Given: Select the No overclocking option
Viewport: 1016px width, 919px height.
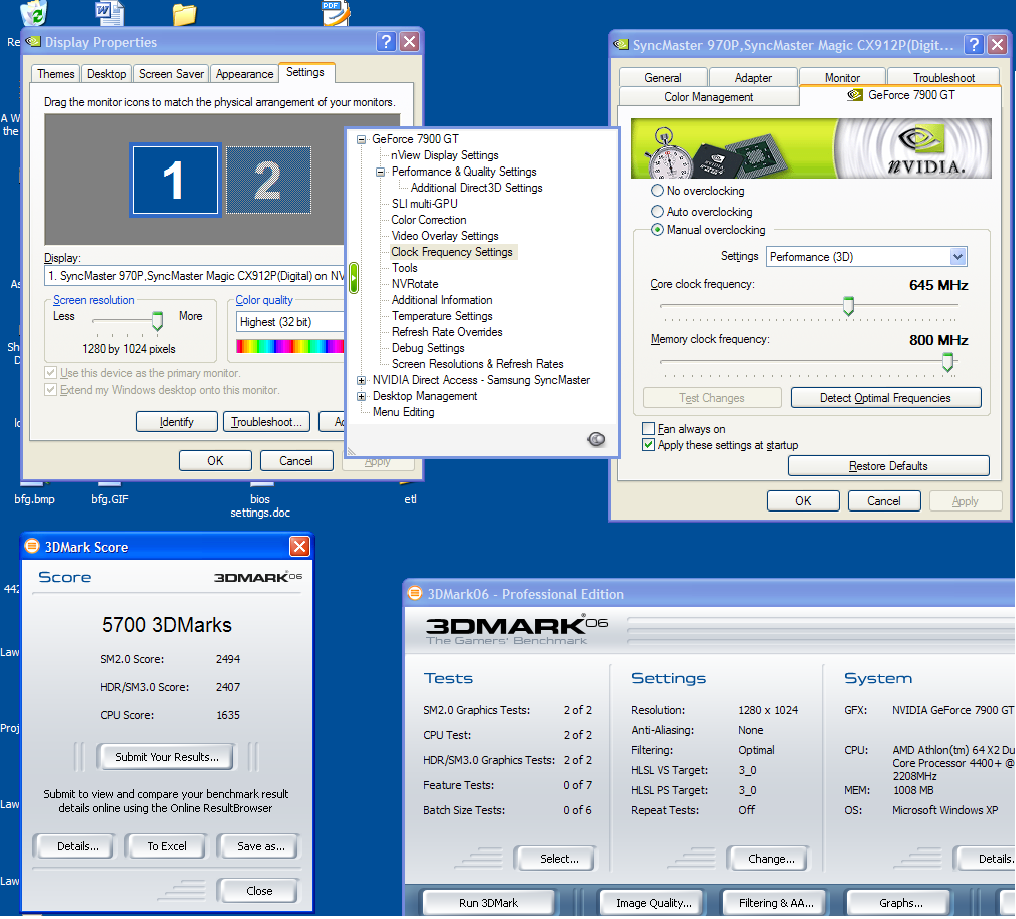Looking at the screenshot, I should click(657, 191).
